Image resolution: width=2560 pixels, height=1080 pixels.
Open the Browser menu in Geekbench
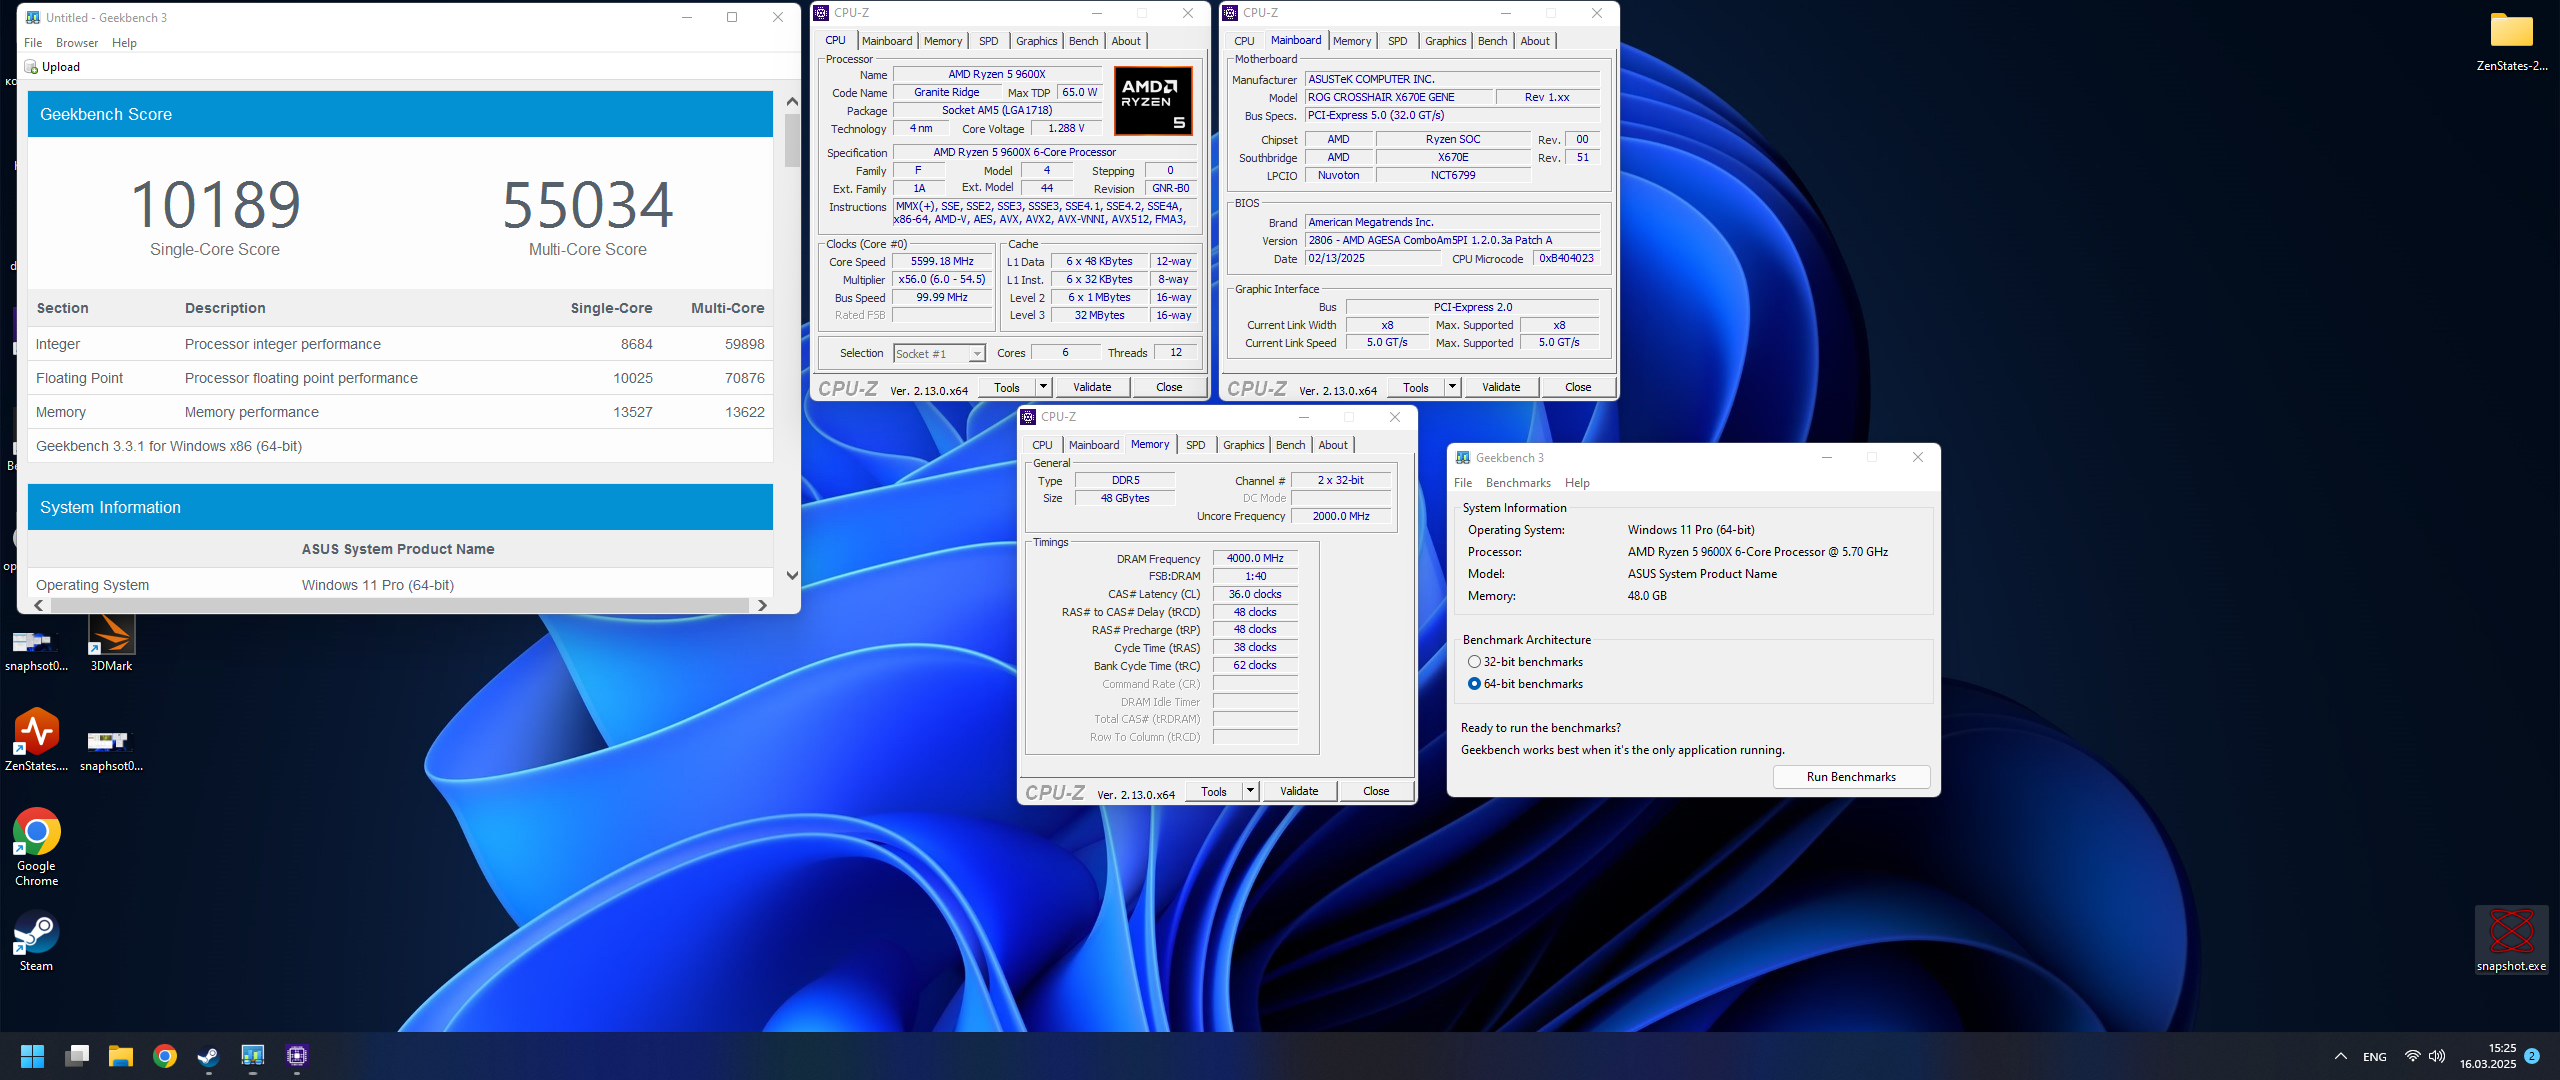[77, 43]
